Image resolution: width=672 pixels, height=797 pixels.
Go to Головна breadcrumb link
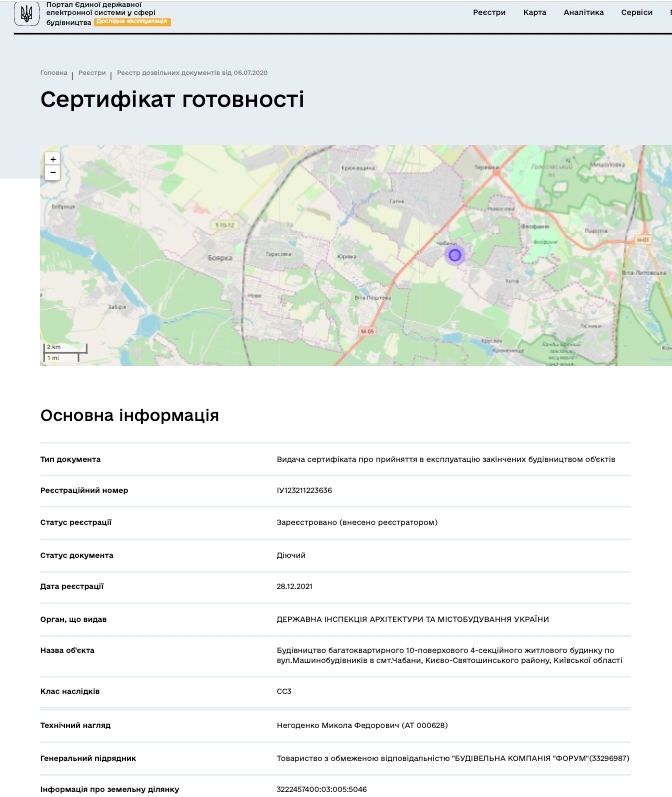[x=54, y=73]
